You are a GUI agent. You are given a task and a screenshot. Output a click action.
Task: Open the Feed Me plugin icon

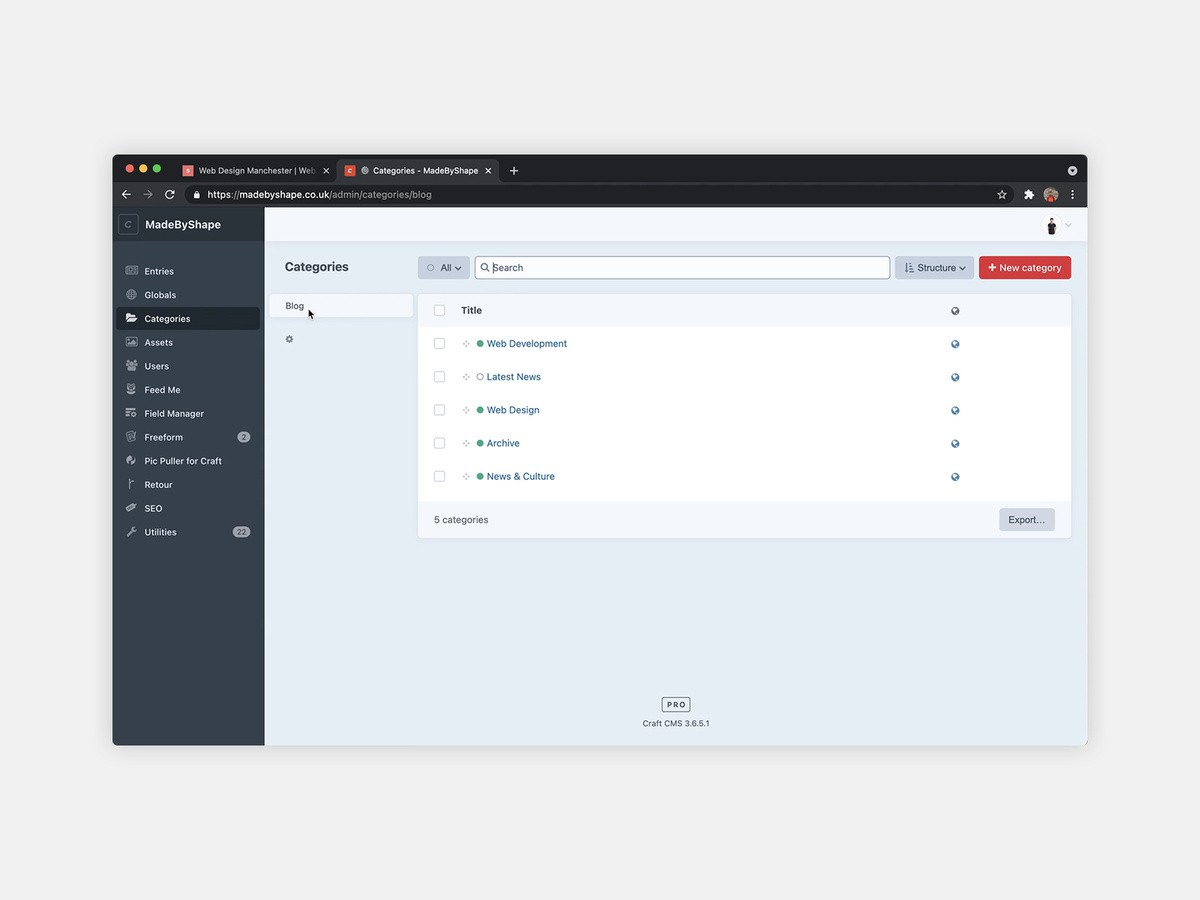point(133,389)
